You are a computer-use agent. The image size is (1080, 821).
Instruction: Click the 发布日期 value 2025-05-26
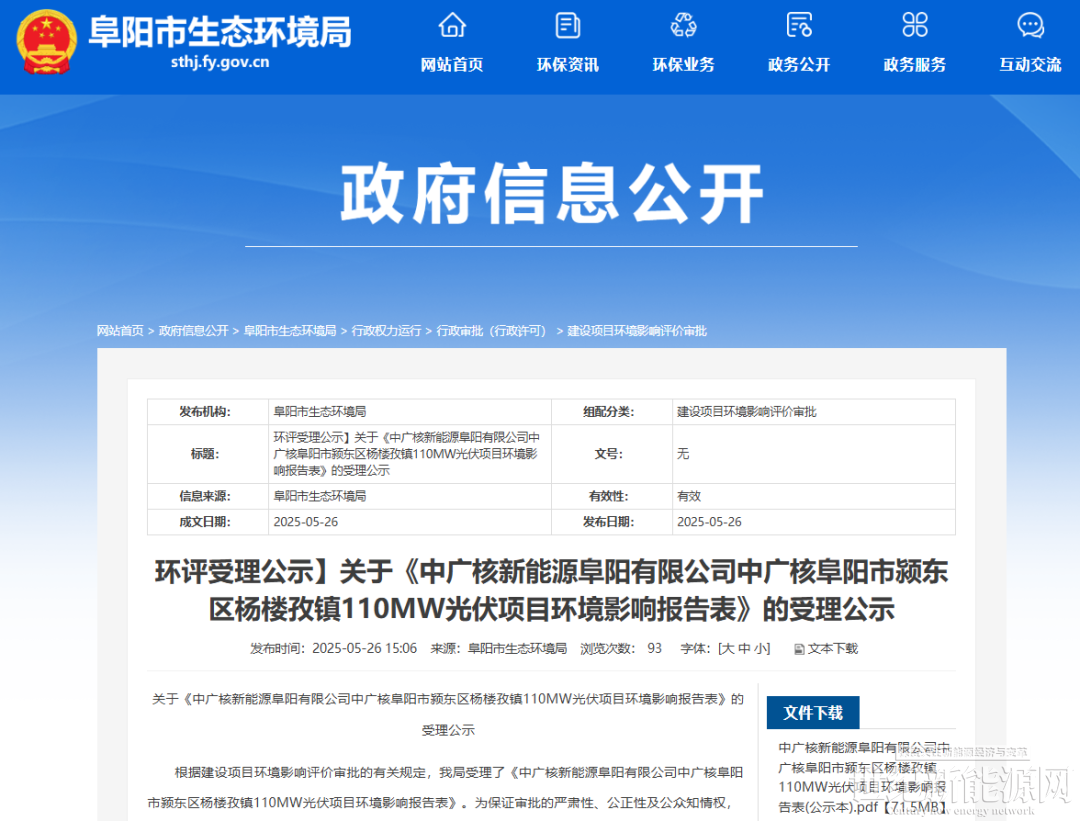tap(709, 522)
